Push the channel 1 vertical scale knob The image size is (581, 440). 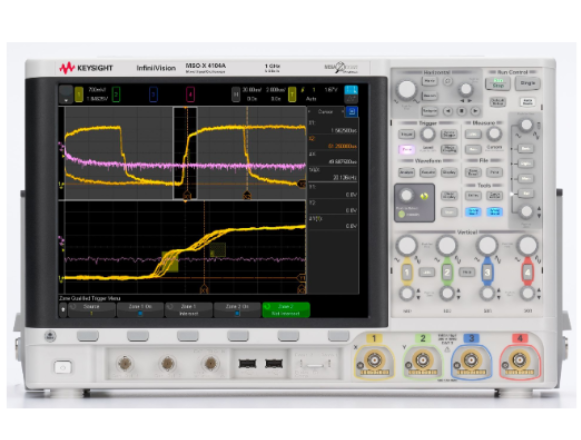(x=406, y=245)
